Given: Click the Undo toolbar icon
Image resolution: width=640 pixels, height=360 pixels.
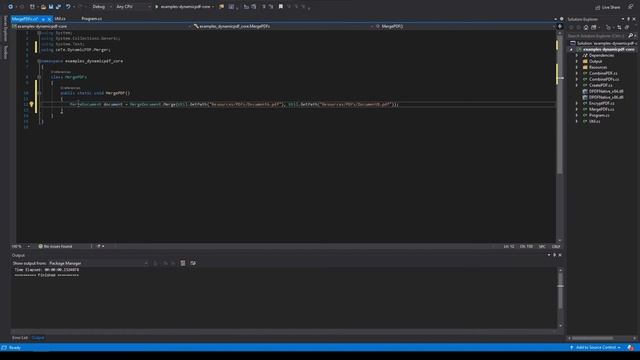Looking at the screenshot, I should click(68, 7).
